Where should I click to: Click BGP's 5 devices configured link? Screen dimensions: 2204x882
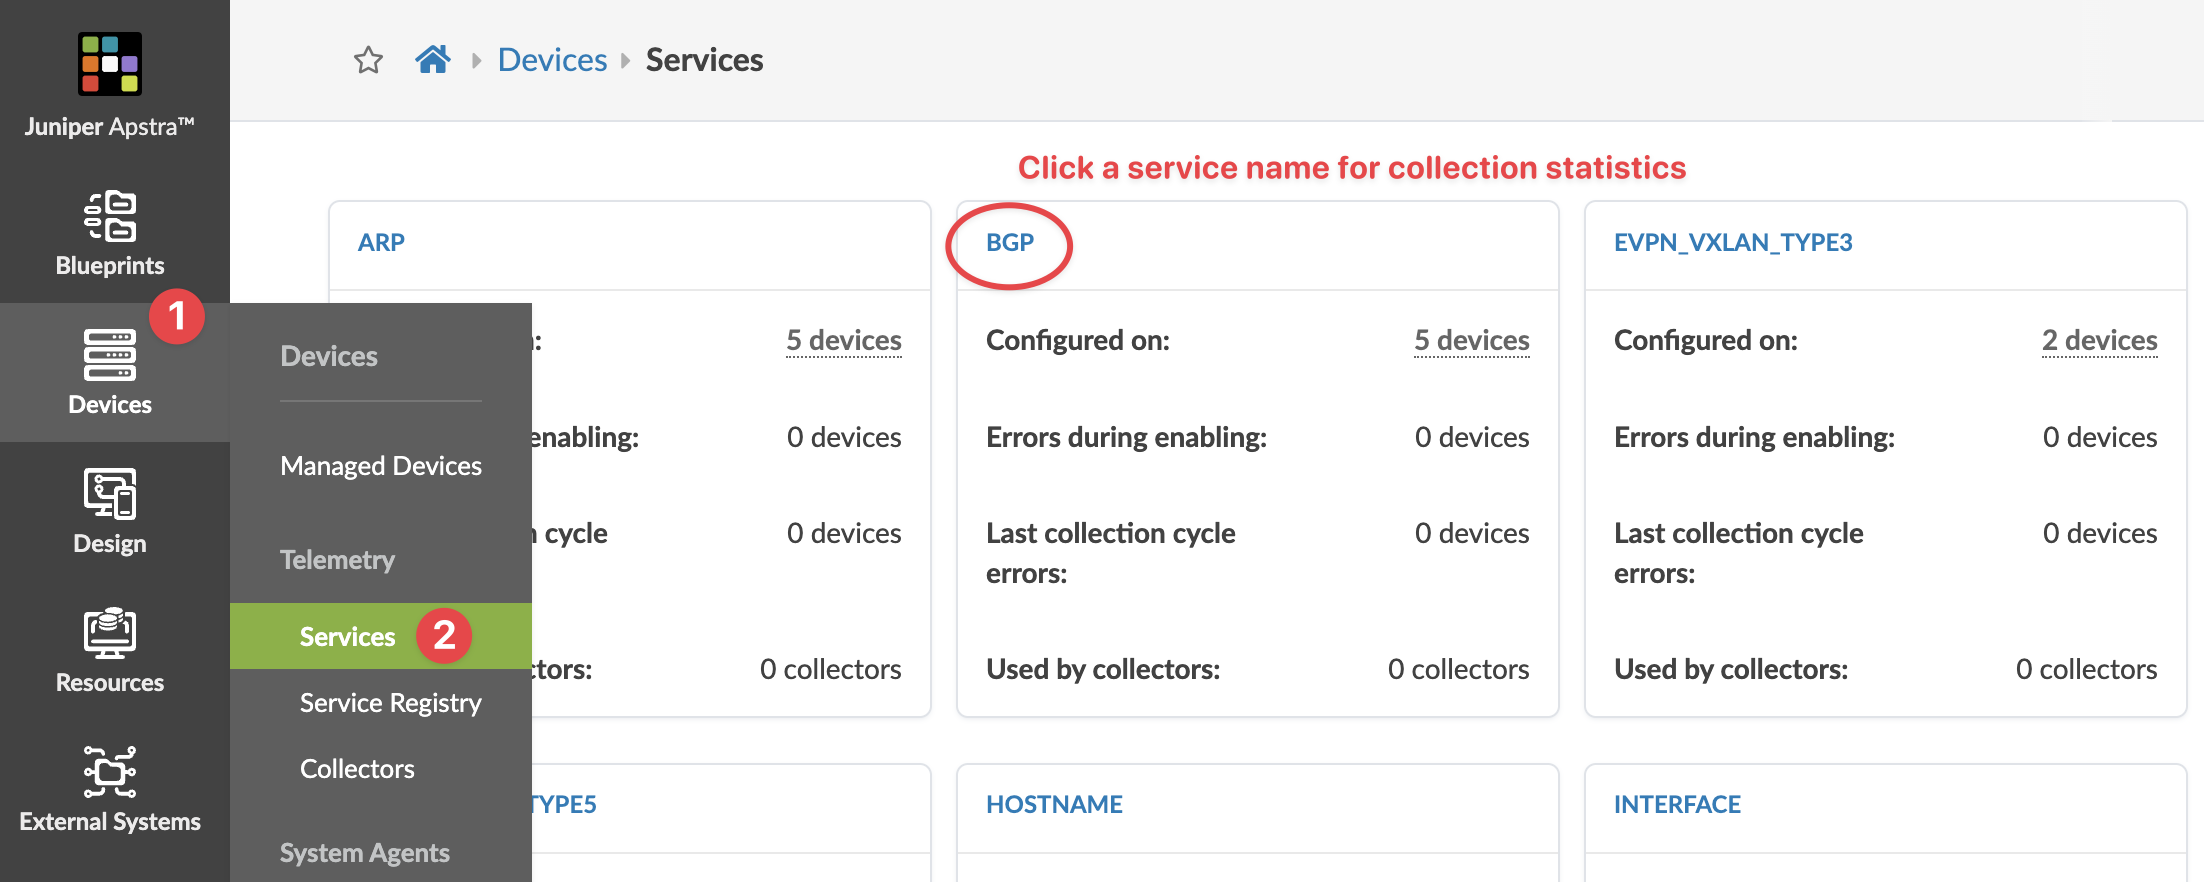(1471, 341)
